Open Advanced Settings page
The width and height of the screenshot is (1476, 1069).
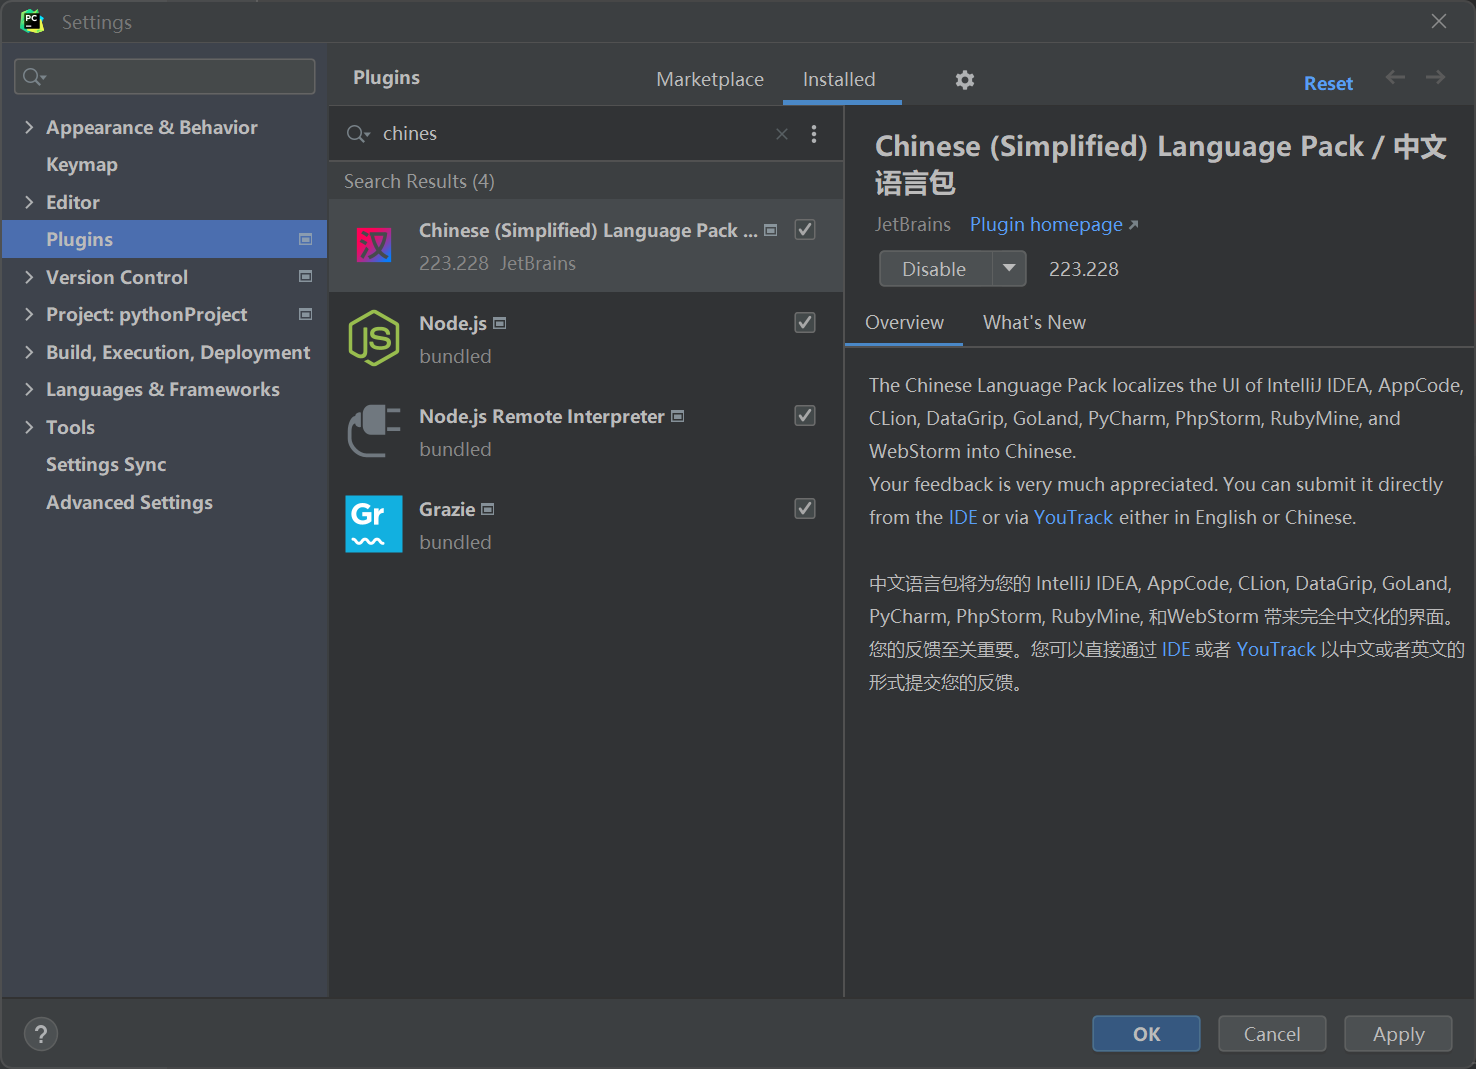pos(129,502)
